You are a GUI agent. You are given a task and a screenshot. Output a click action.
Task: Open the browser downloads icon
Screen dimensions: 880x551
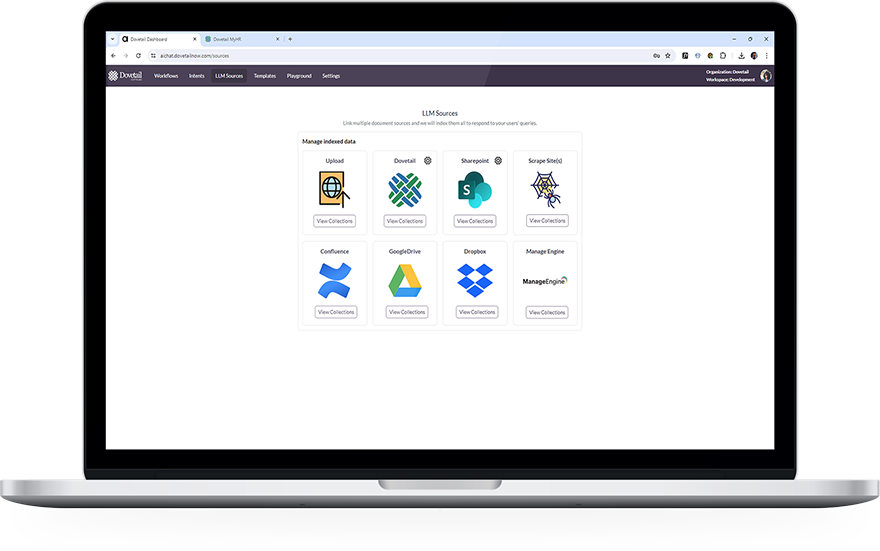741,56
